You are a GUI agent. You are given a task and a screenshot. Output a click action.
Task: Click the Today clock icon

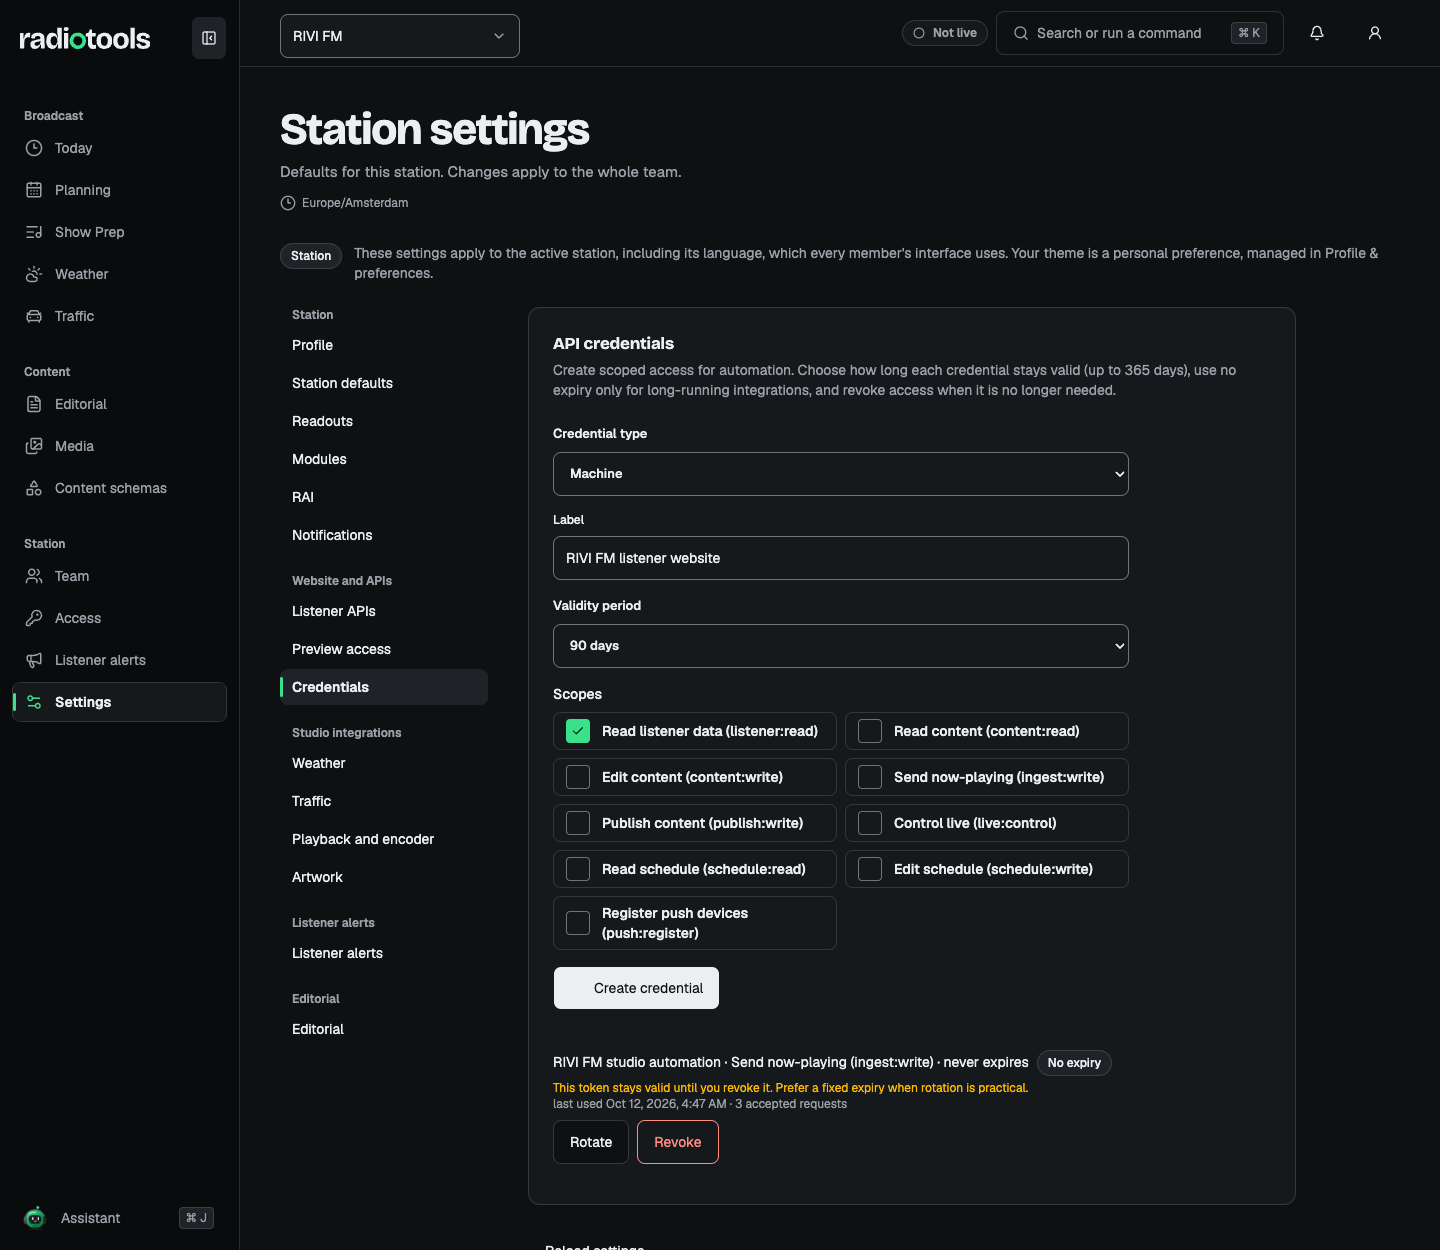click(34, 148)
